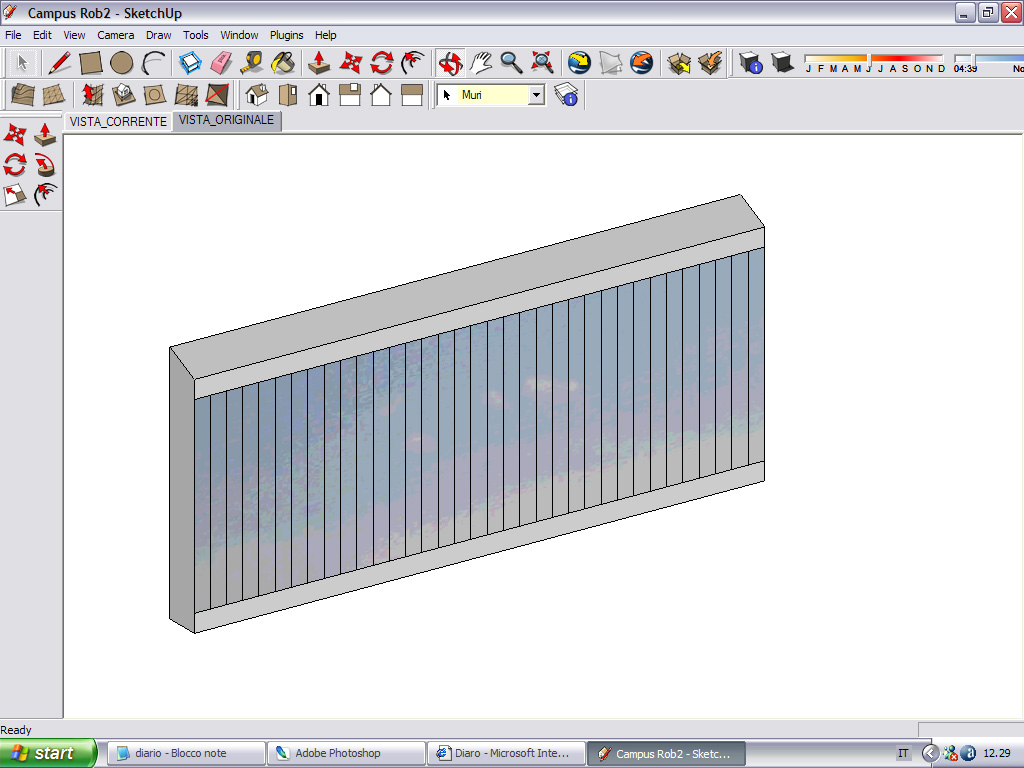Viewport: 1024px width, 768px height.
Task: Select the Pan hand tool
Action: click(x=481, y=63)
